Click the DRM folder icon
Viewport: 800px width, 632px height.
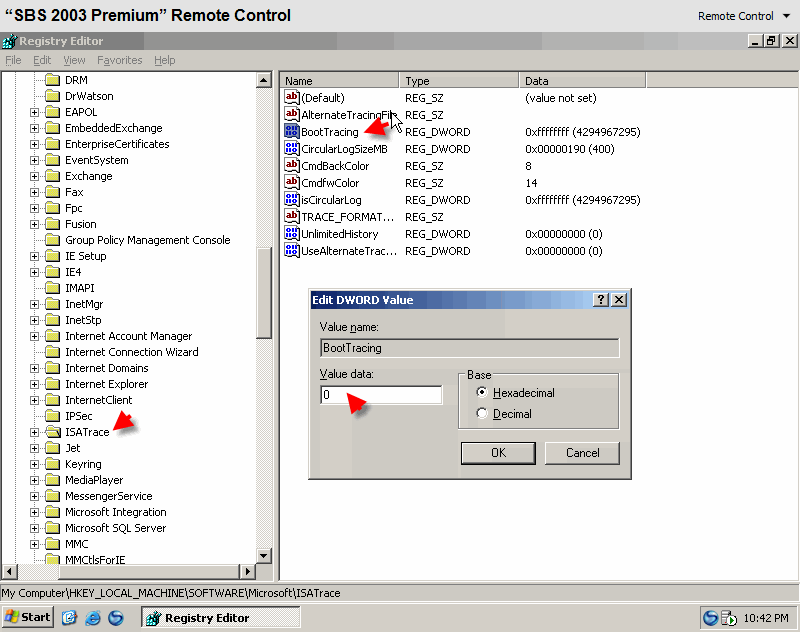click(x=53, y=80)
